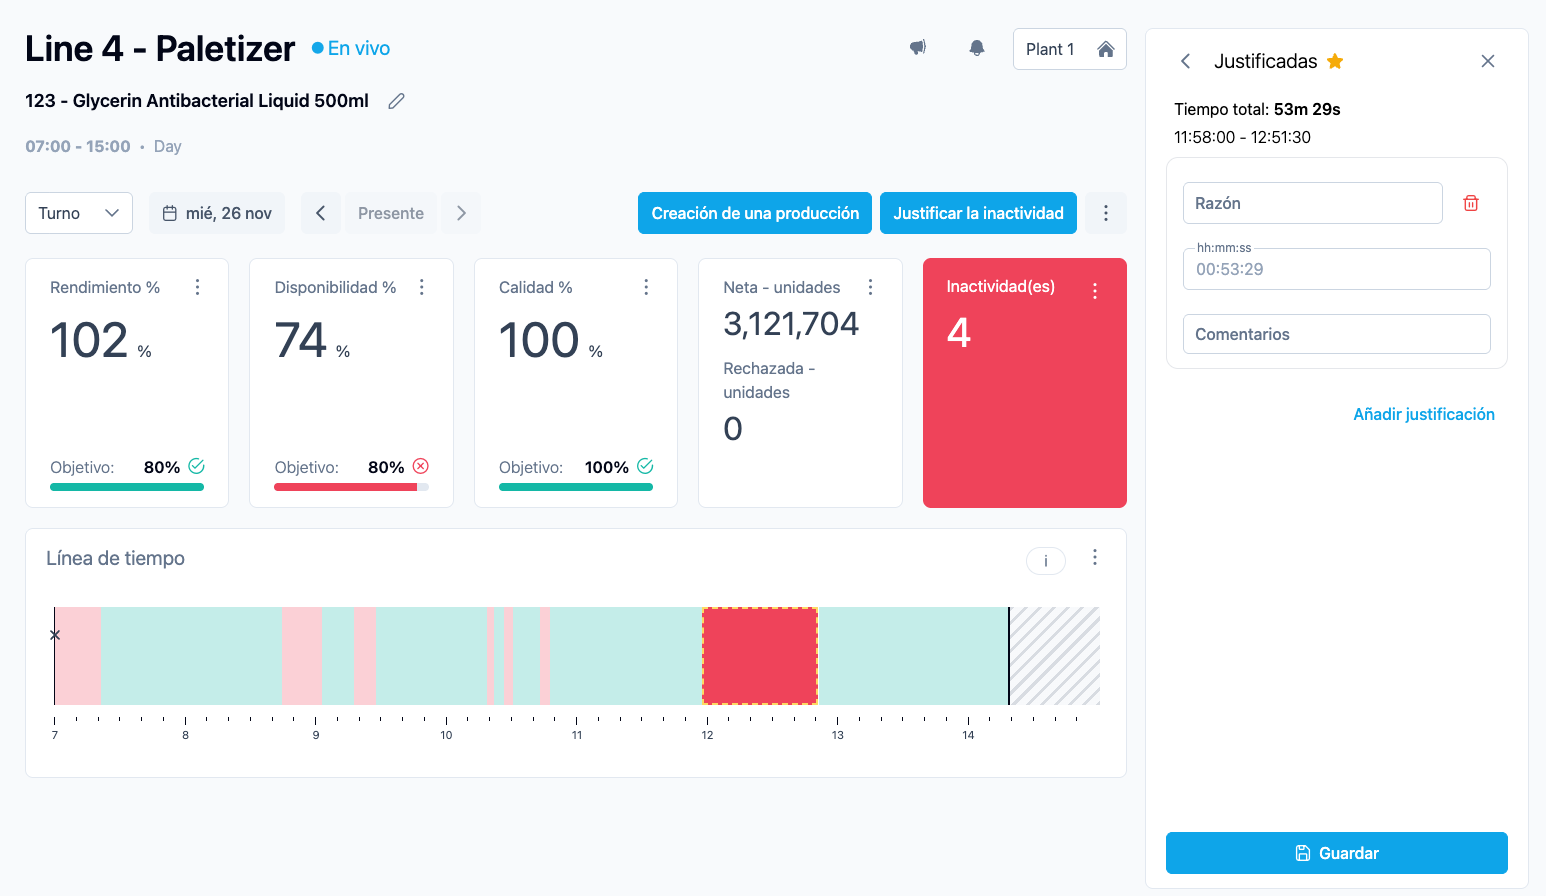1546x896 pixels.
Task: Focus the Comentarios input field
Action: pos(1337,334)
